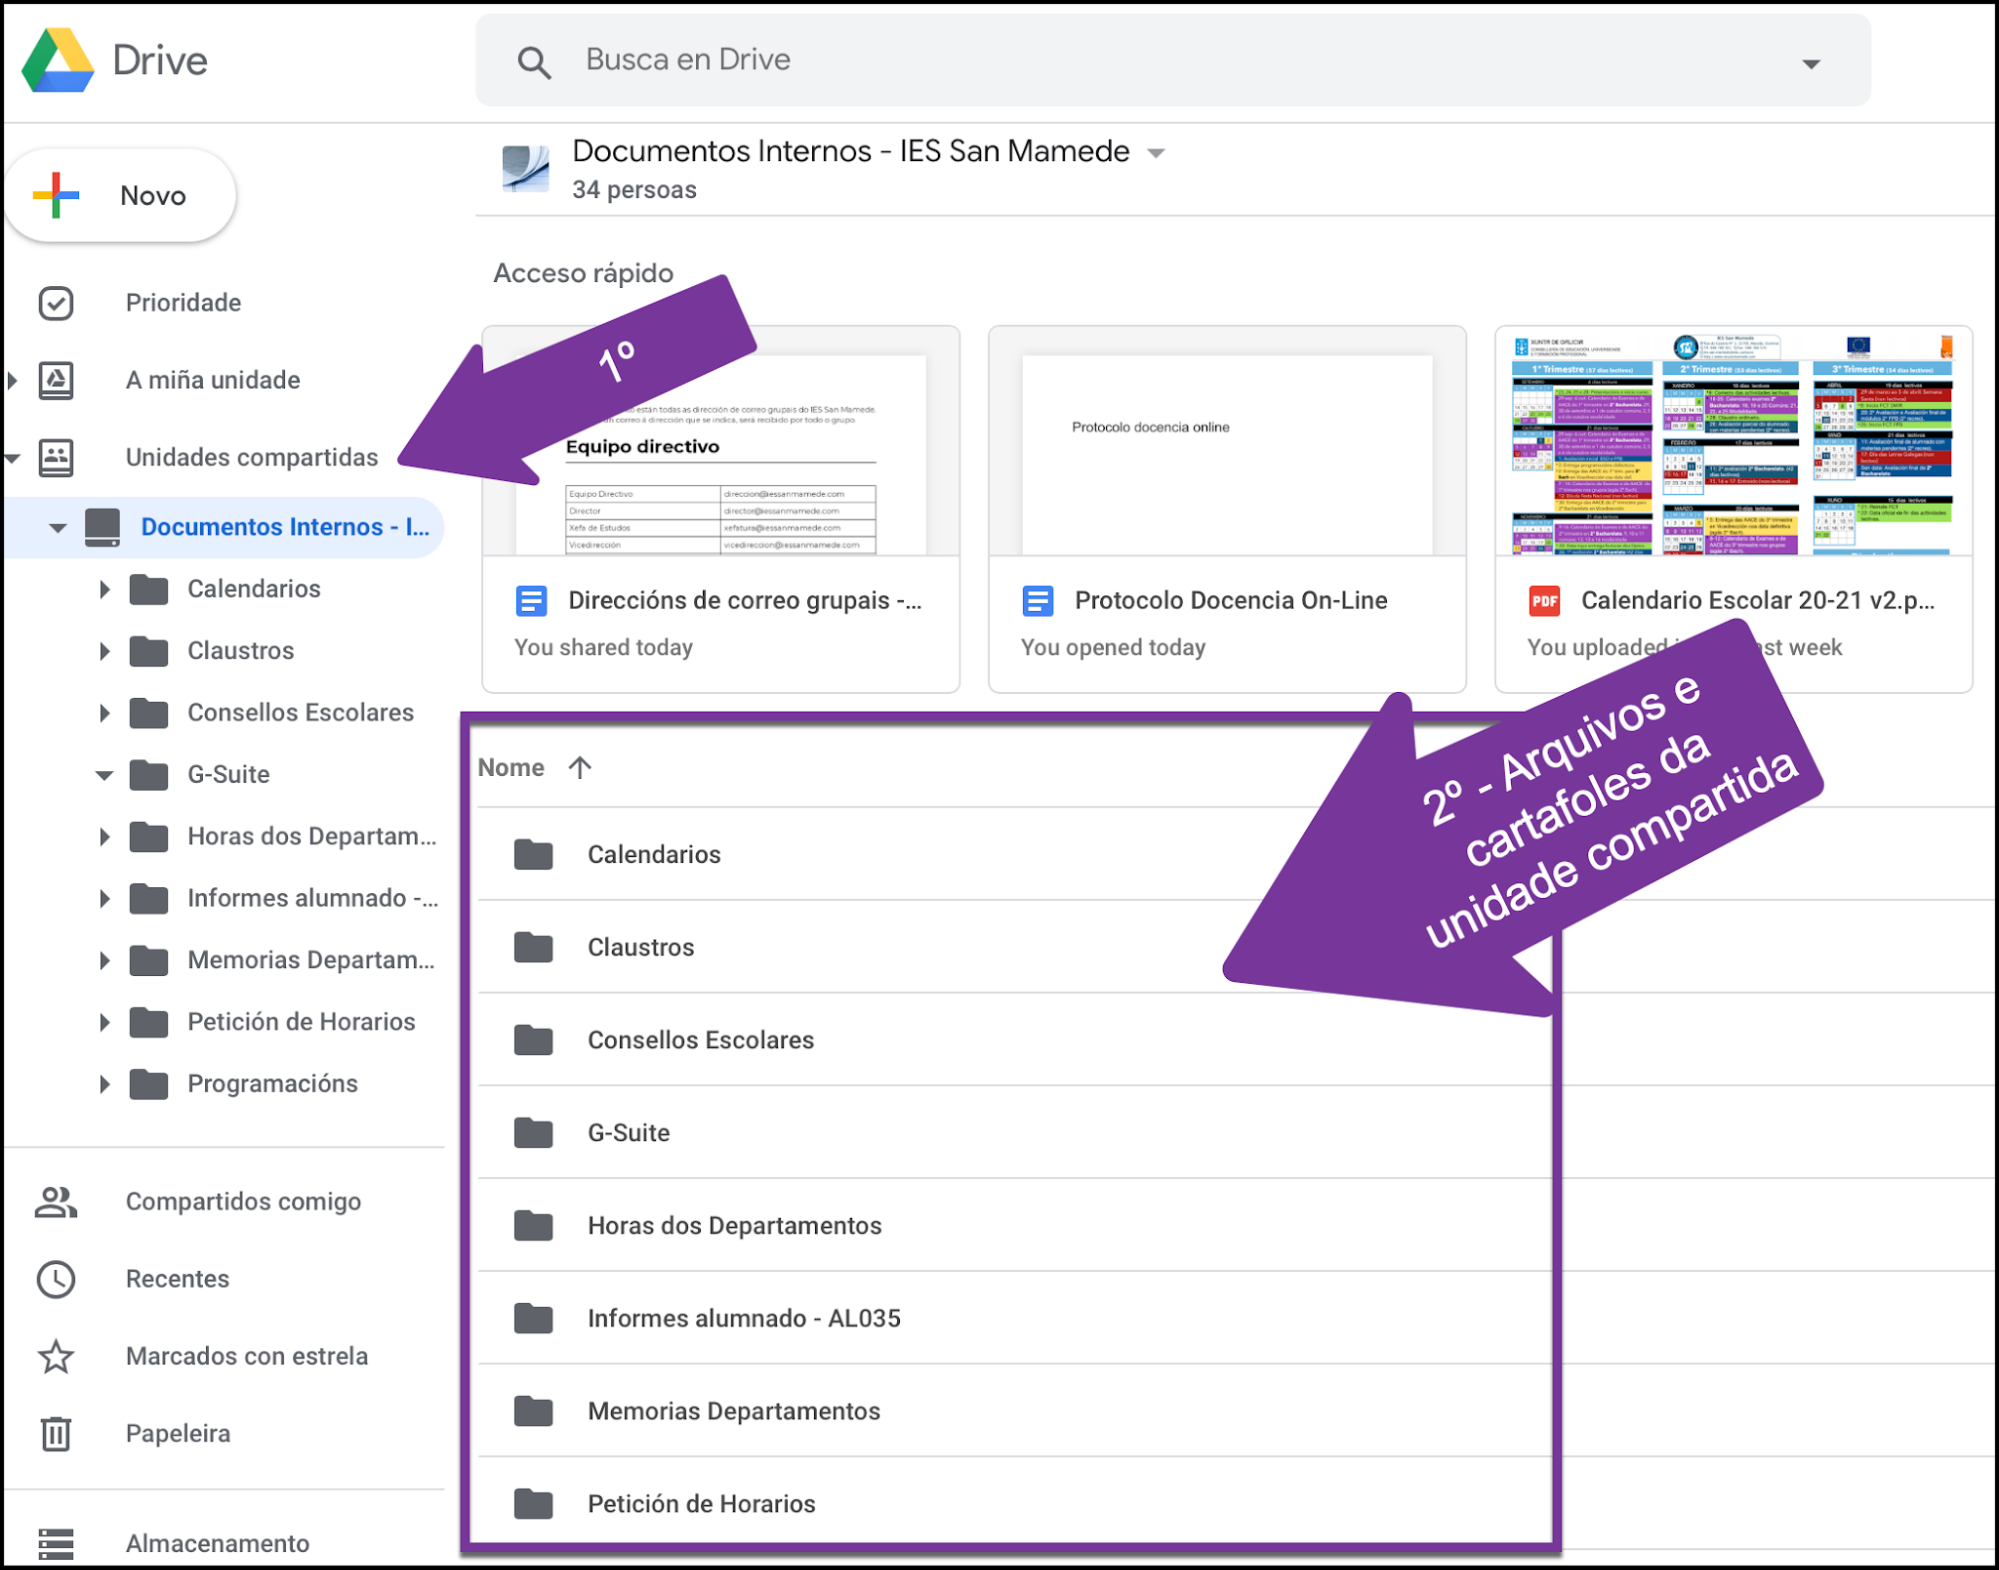Expand Petición de Horarios sidebar folder
Image resolution: width=1999 pixels, height=1570 pixels.
coord(104,1022)
